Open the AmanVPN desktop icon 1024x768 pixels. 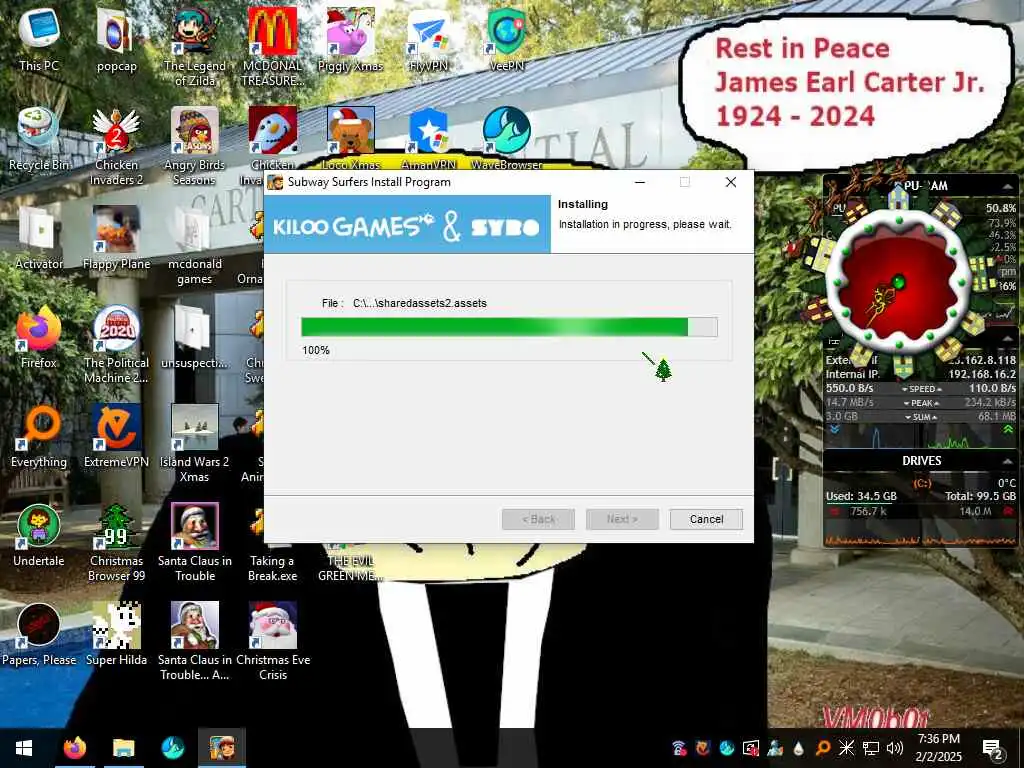pos(428,137)
